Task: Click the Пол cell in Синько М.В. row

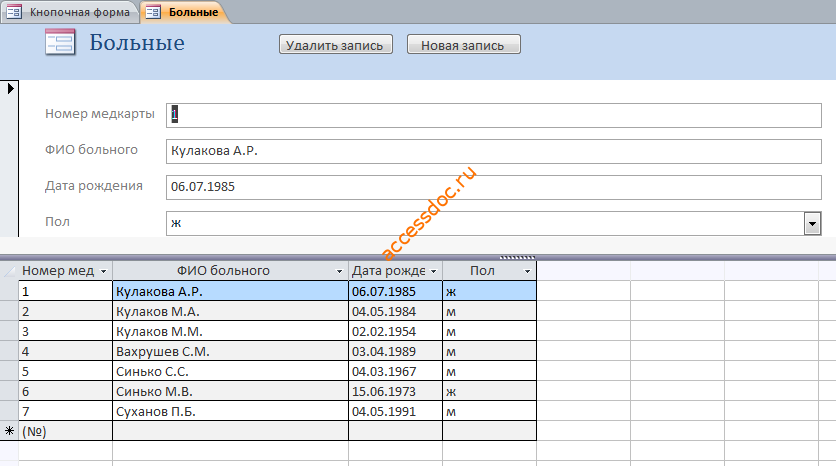Action: (489, 391)
